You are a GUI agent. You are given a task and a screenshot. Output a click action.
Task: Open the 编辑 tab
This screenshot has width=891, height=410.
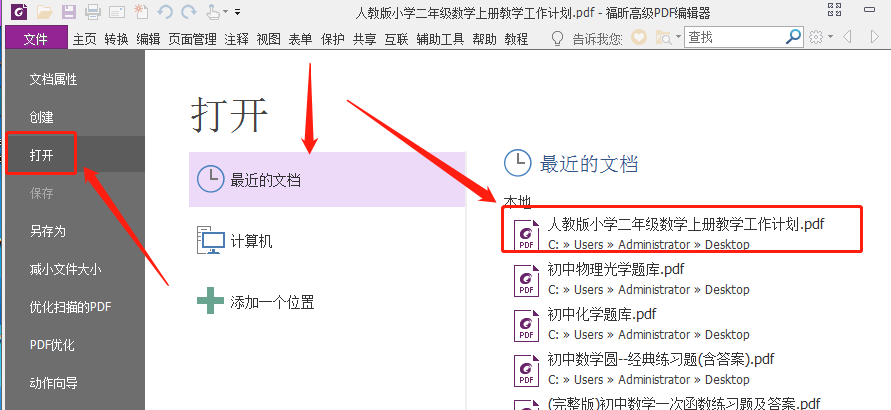(148, 39)
